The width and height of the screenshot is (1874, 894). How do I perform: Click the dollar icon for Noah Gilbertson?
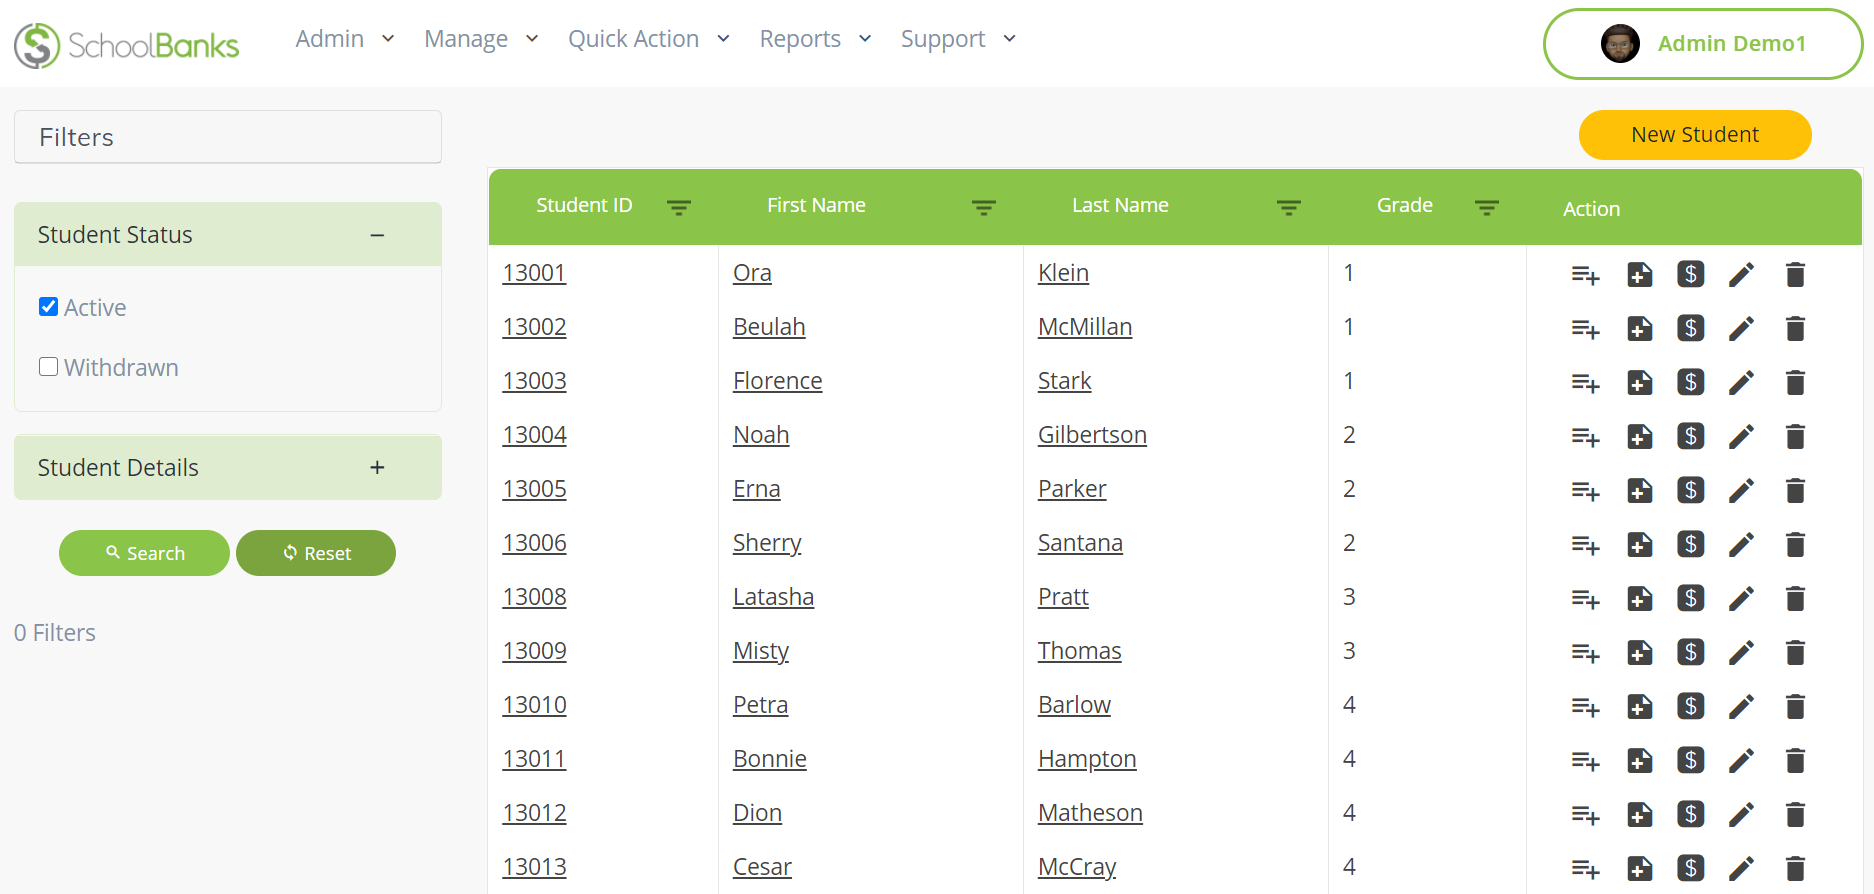1691,436
